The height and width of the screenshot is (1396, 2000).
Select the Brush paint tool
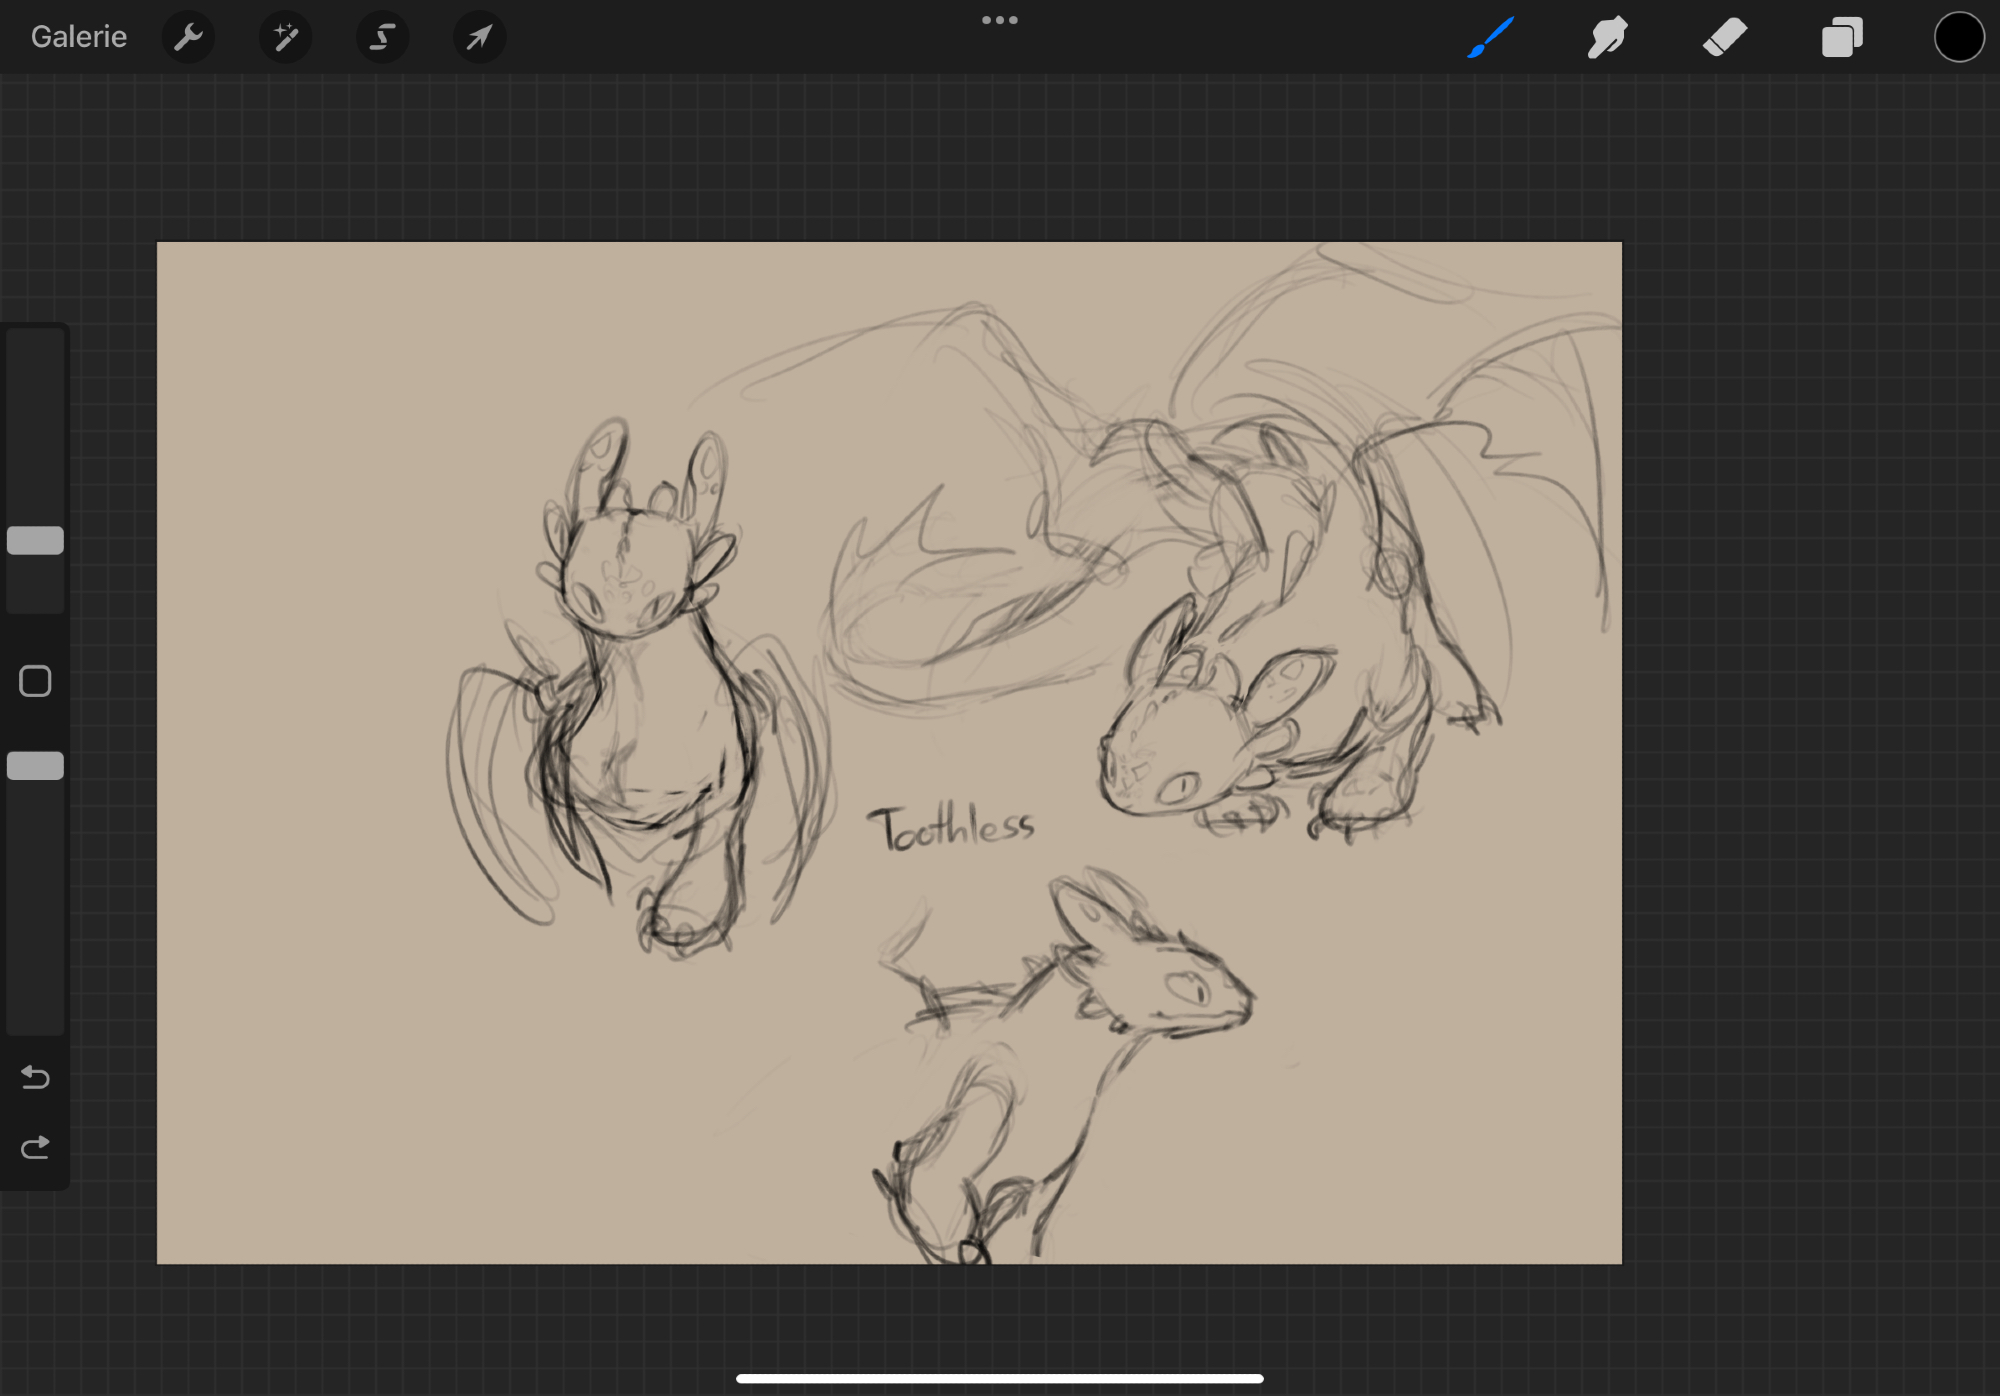tap(1490, 38)
